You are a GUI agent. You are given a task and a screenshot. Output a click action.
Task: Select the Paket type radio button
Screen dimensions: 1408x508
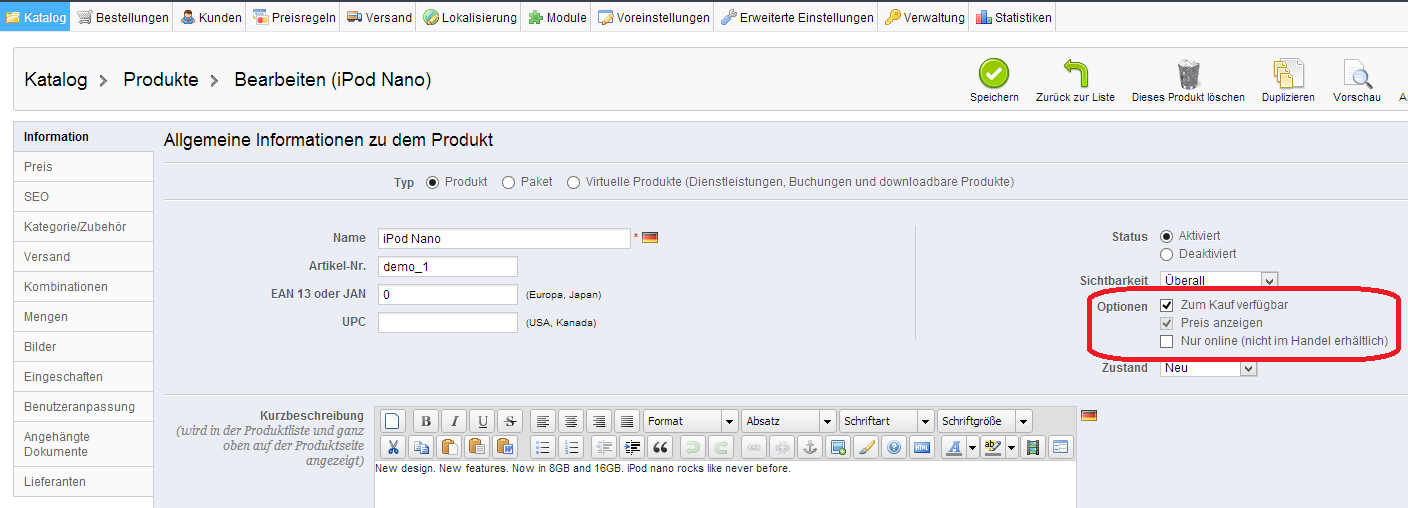click(508, 182)
